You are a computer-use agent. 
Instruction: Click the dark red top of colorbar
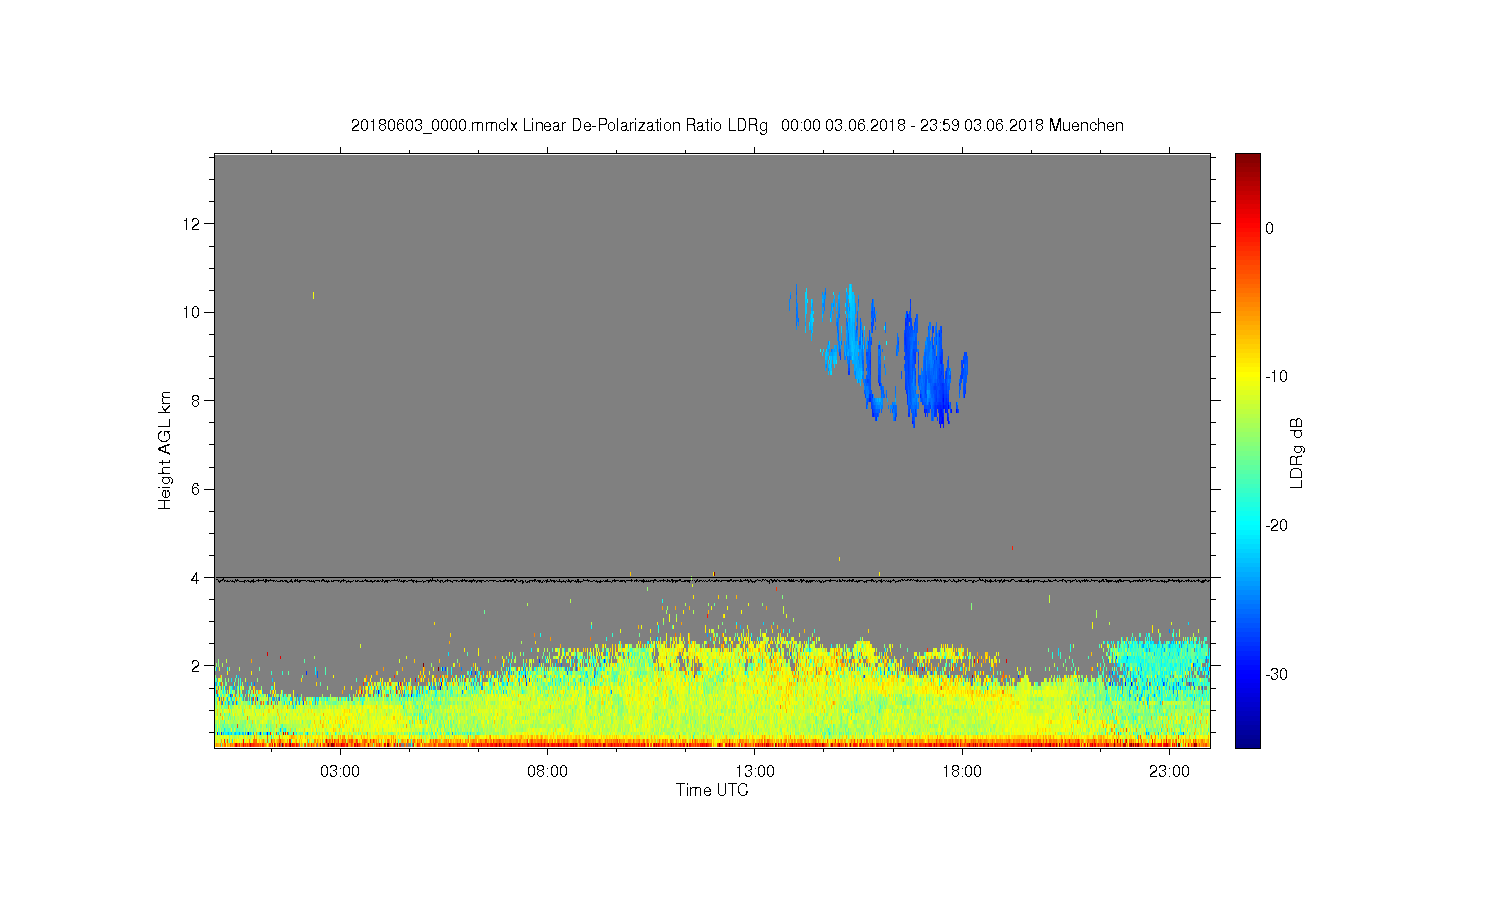pyautogui.click(x=1248, y=162)
